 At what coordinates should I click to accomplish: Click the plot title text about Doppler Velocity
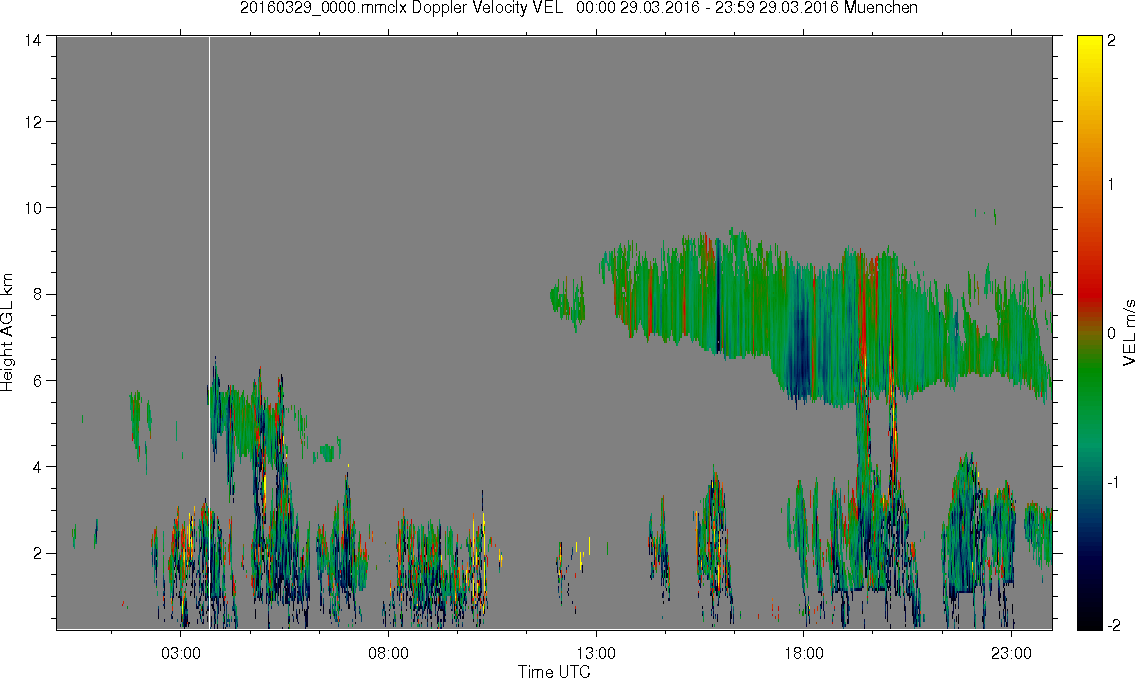[x=579, y=8]
